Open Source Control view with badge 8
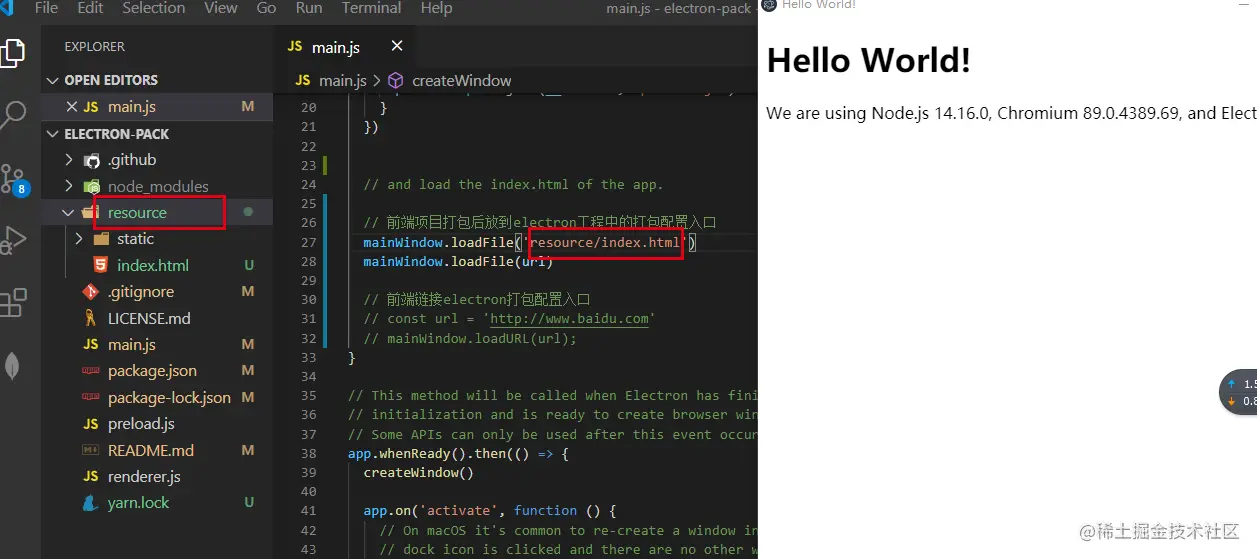Image resolution: width=1257 pixels, height=559 pixels. (x=13, y=178)
